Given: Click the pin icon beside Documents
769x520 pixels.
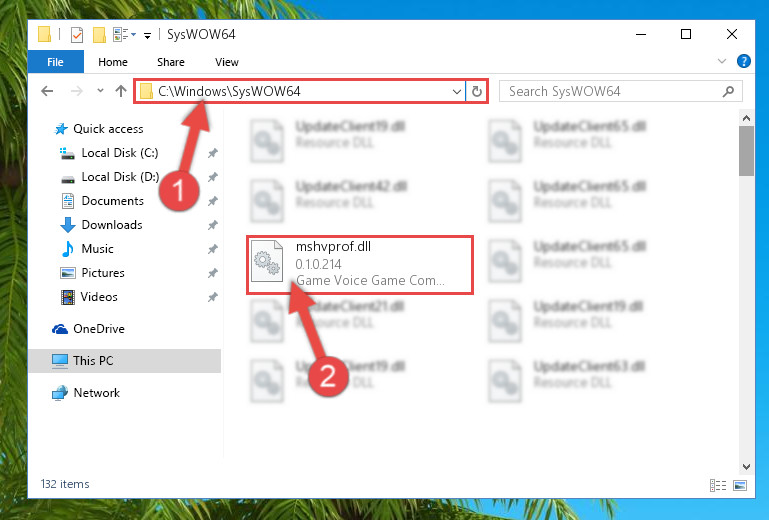Looking at the screenshot, I should (212, 201).
